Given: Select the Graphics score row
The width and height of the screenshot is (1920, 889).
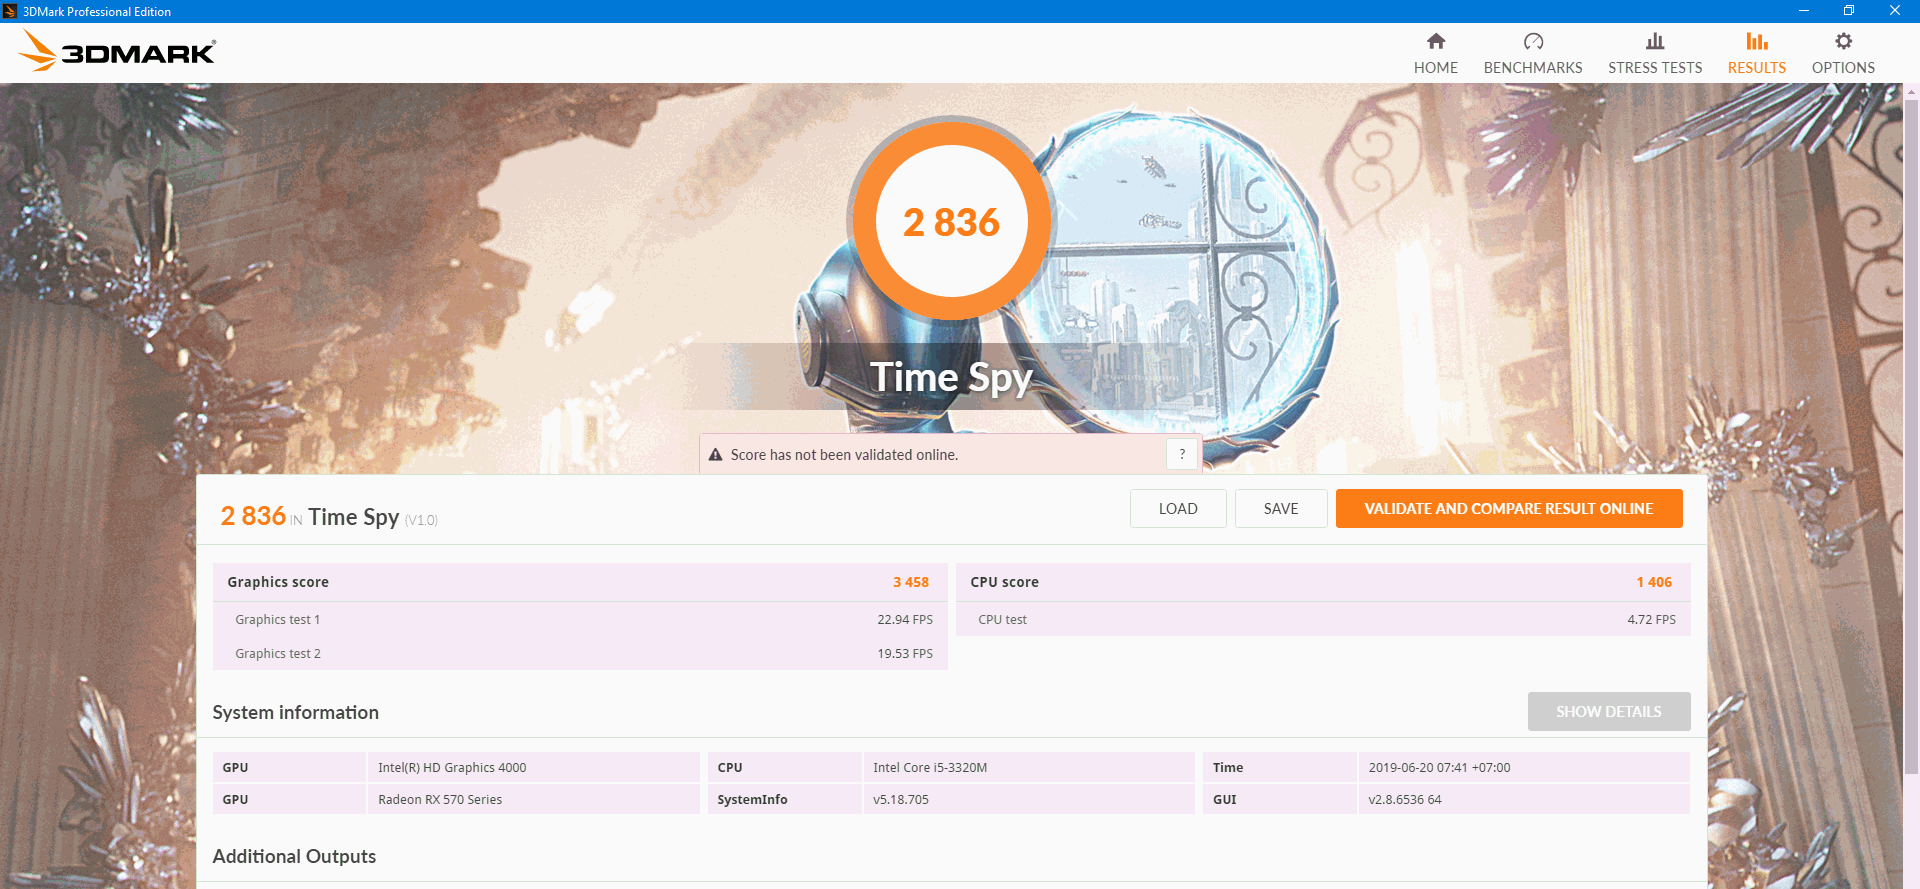Looking at the screenshot, I should click(579, 582).
